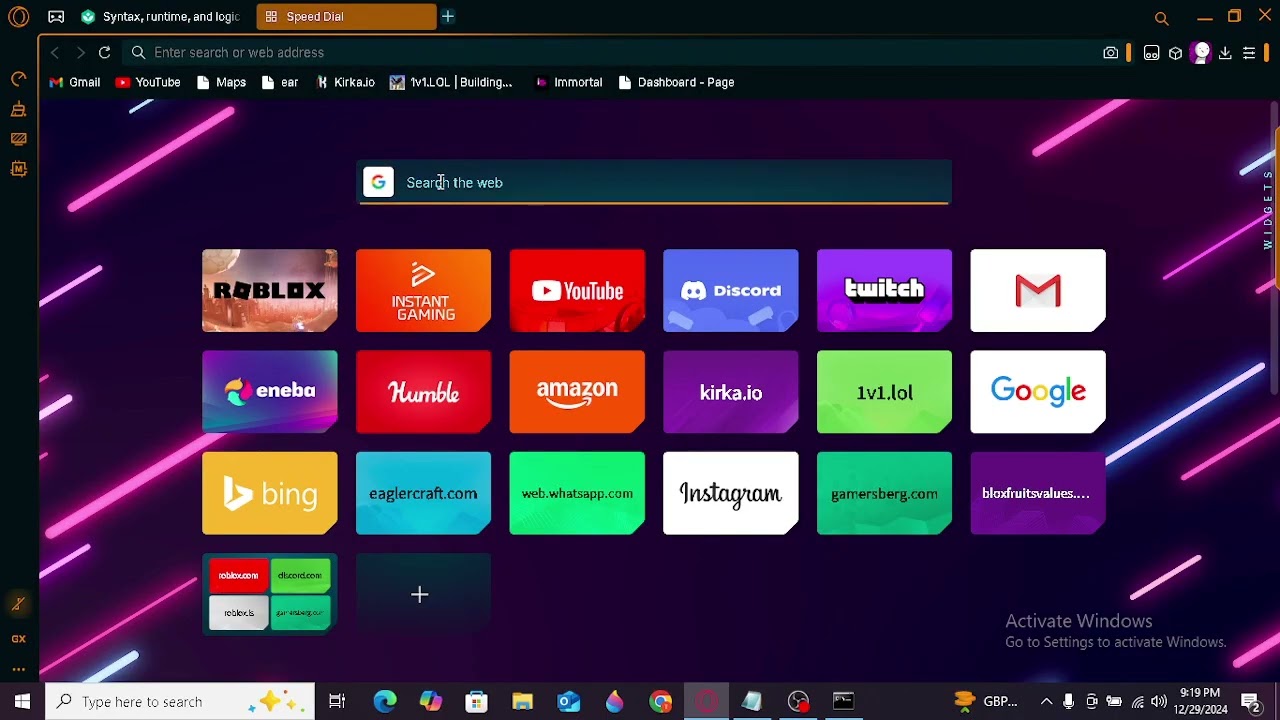The image size is (1280, 720).
Task: Add a new speed dial site
Action: (x=423, y=594)
